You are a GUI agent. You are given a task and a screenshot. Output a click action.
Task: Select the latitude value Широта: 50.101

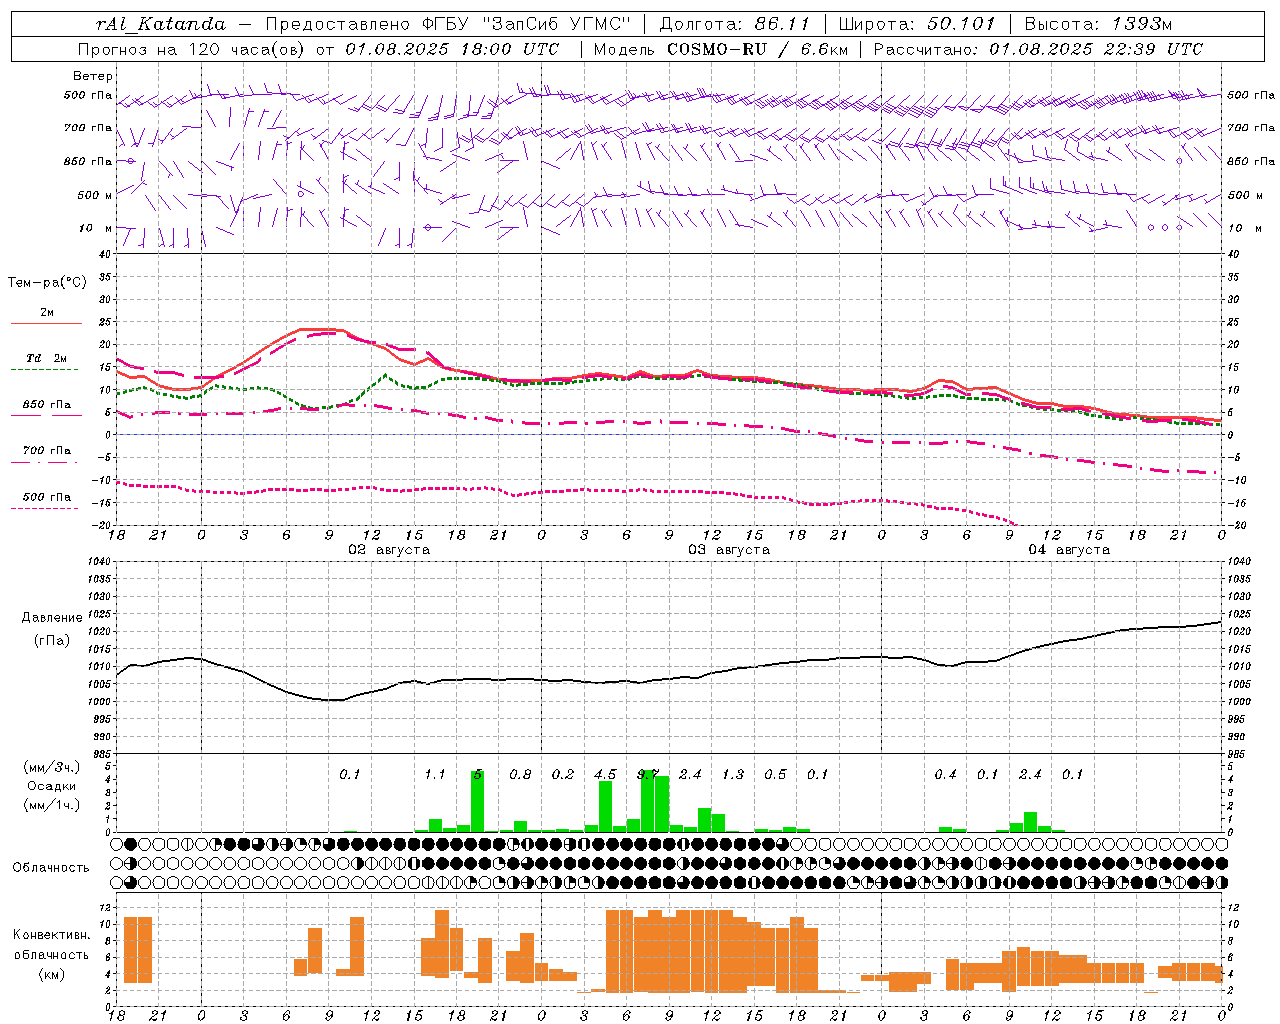pos(917,24)
